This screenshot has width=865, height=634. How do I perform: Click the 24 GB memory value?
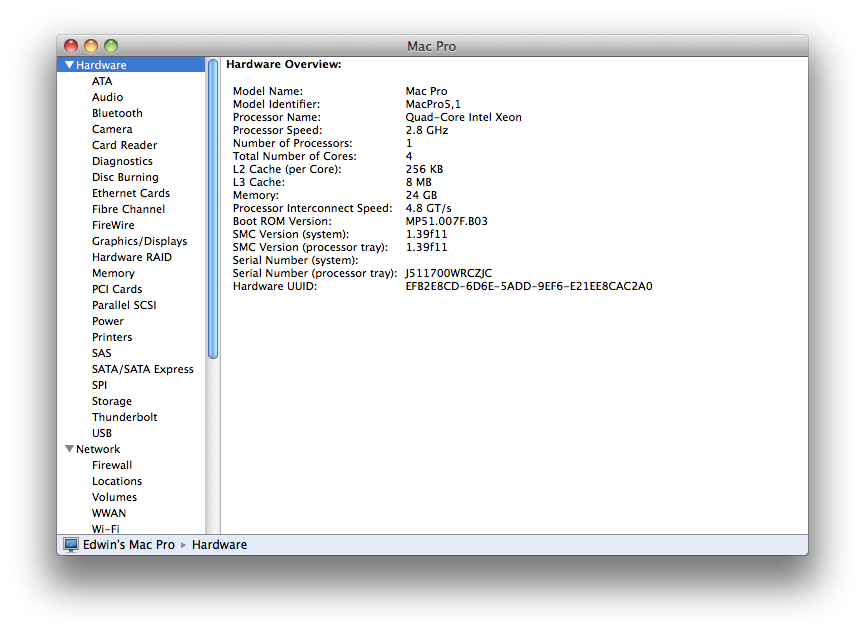(x=421, y=195)
